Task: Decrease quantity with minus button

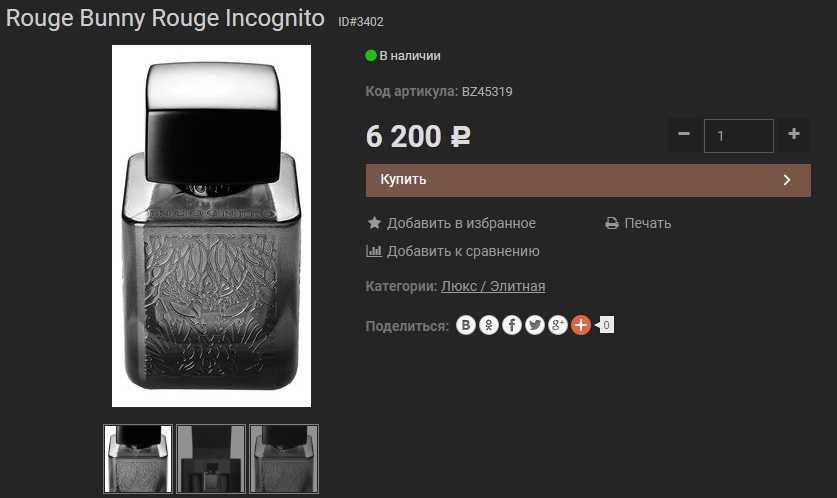Action: coord(684,134)
